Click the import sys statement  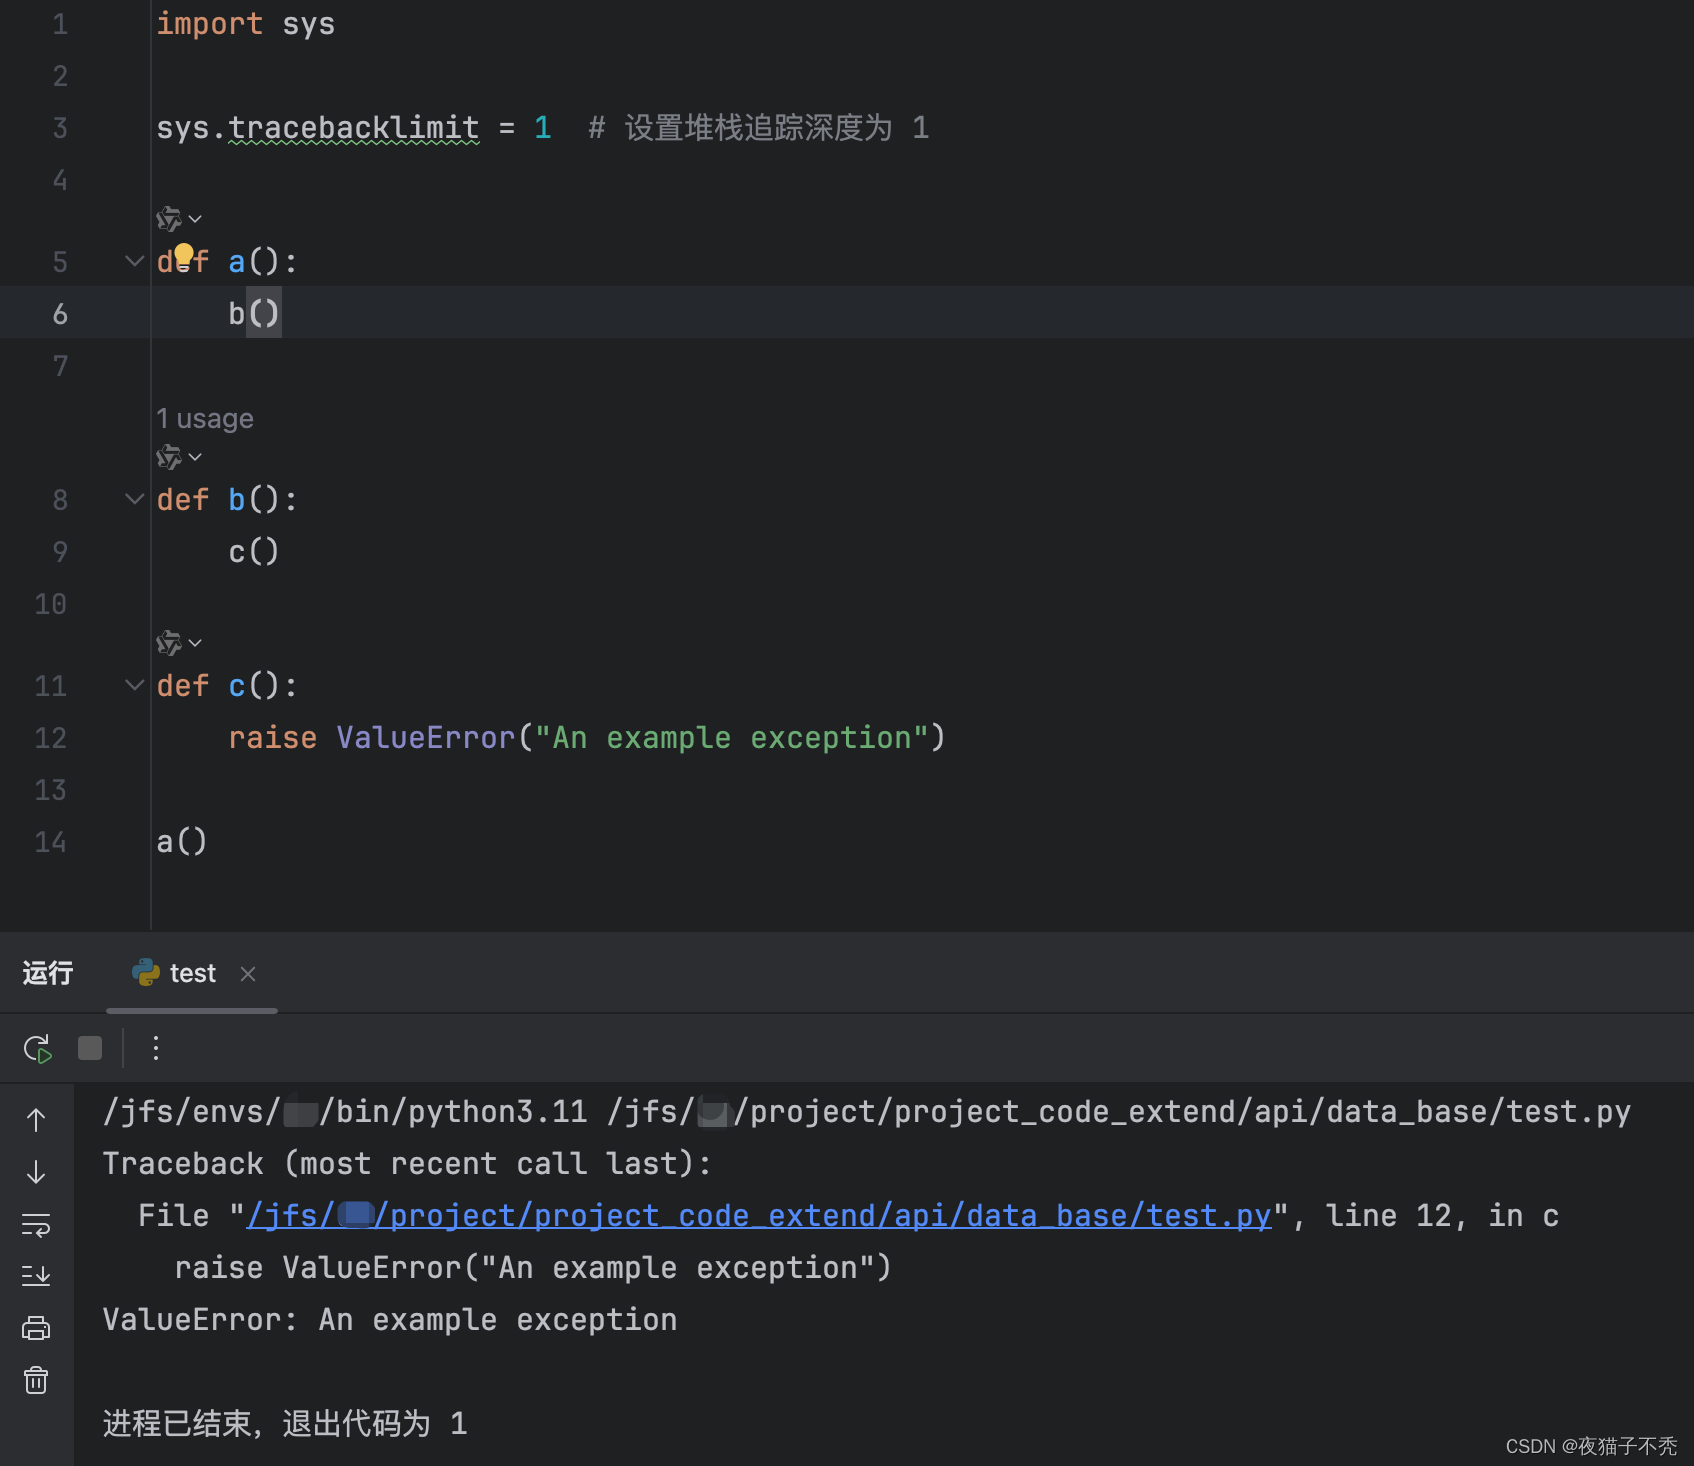246,24
